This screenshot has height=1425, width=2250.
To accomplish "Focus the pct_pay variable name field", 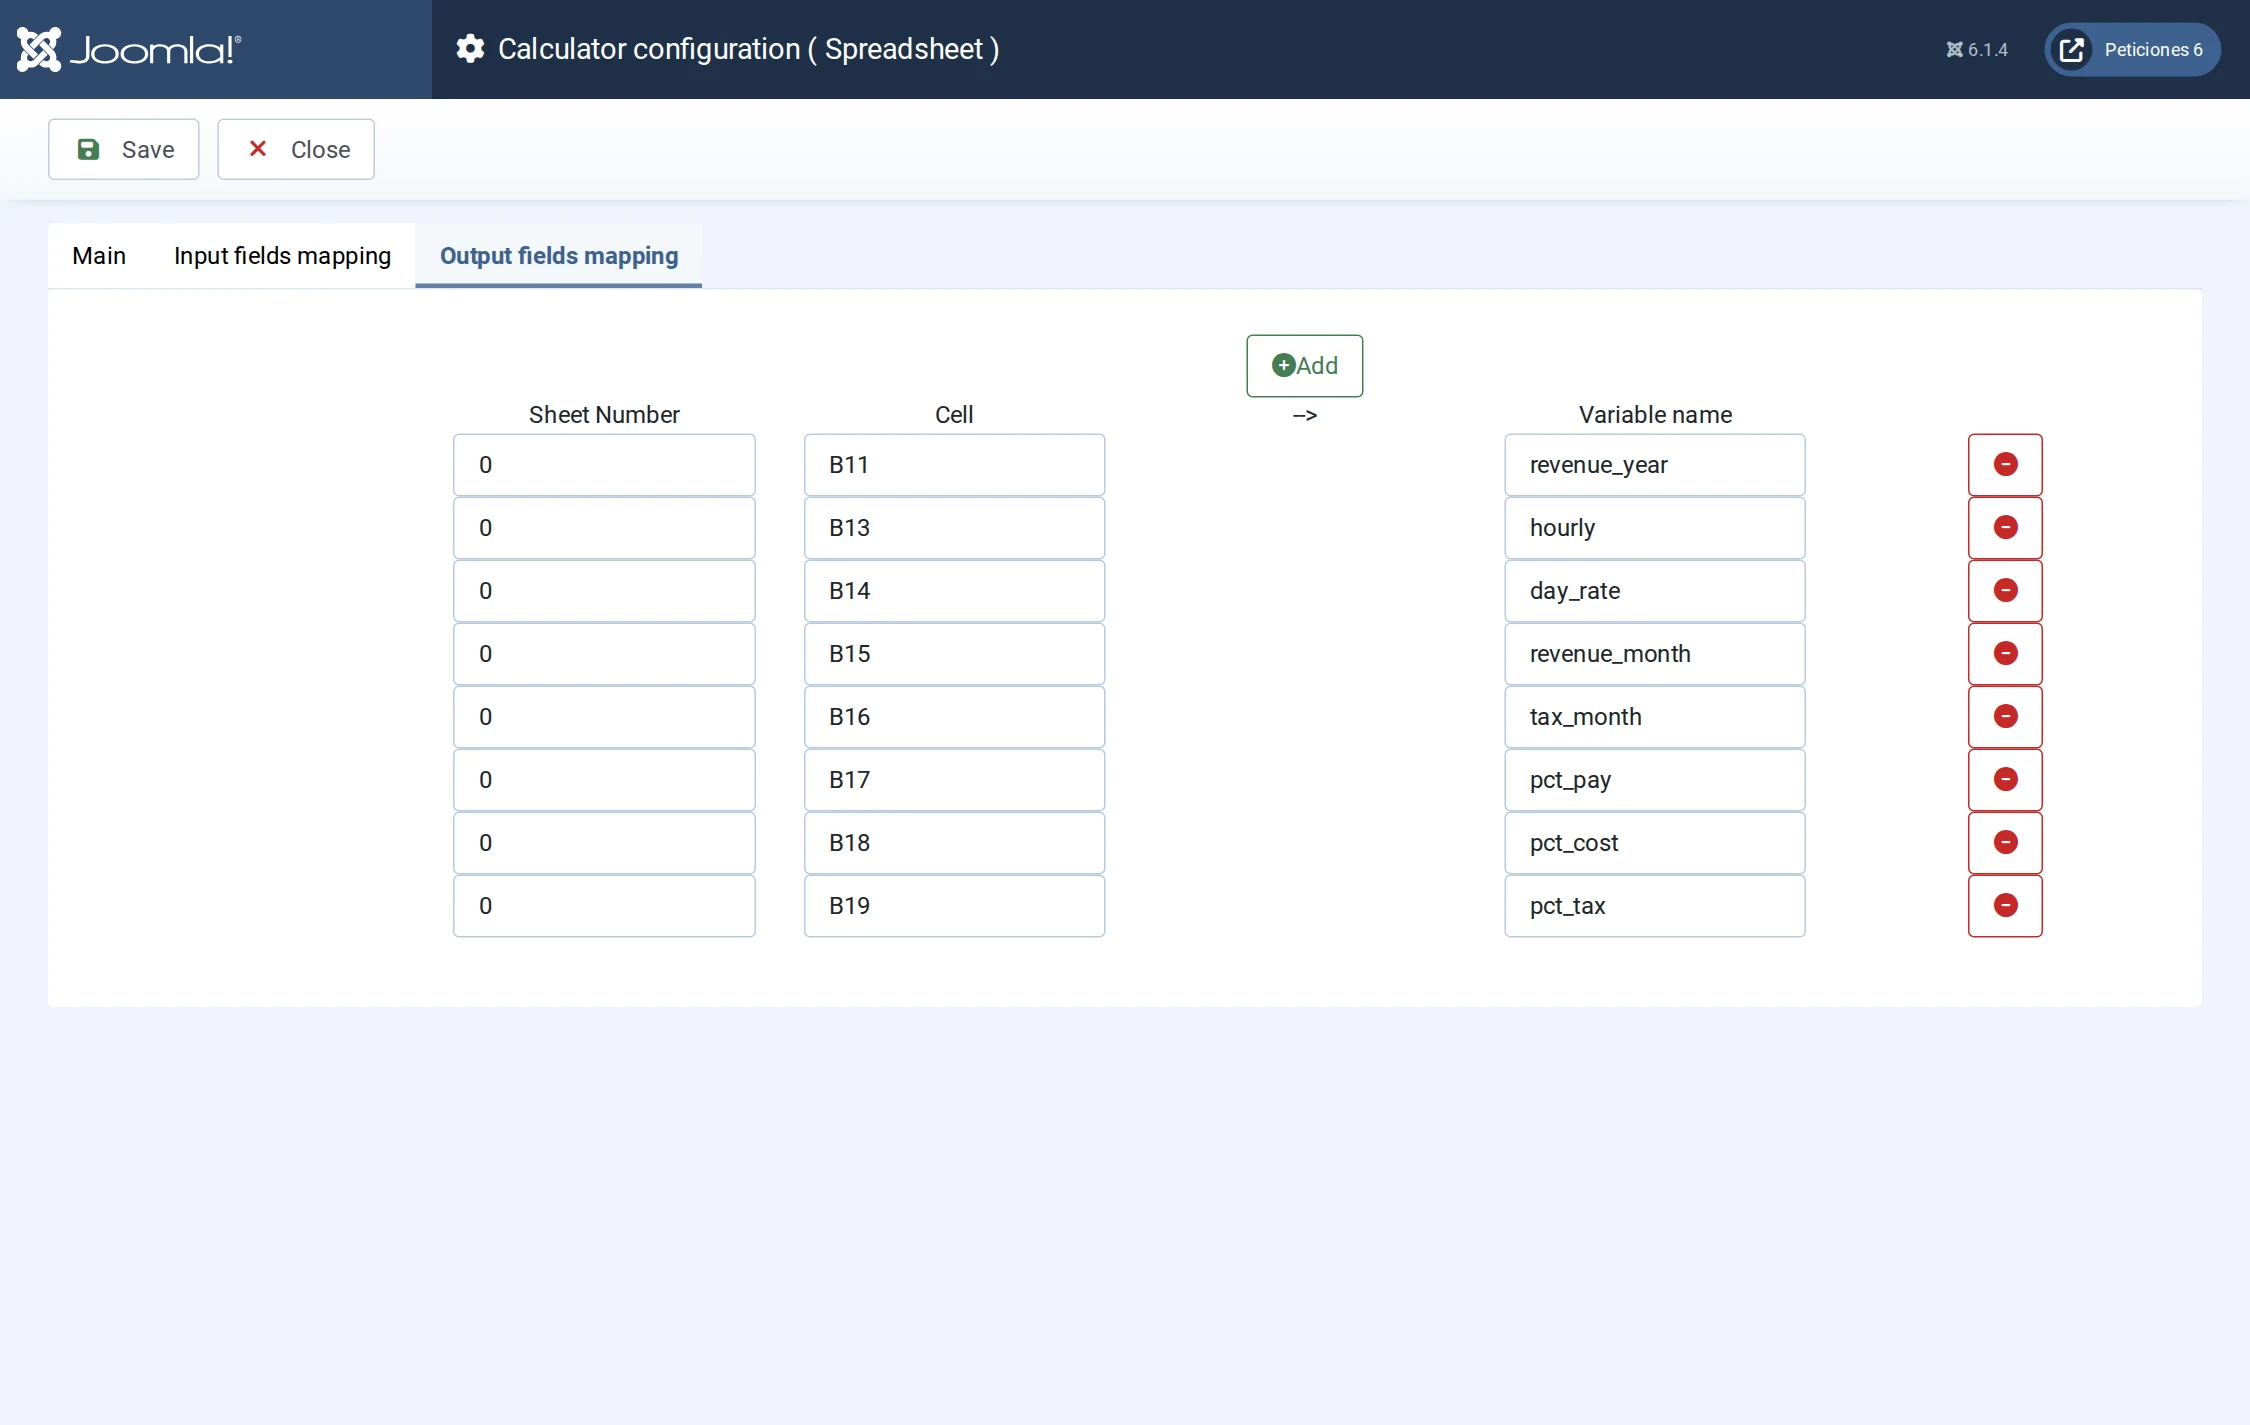I will pyautogui.click(x=1655, y=780).
